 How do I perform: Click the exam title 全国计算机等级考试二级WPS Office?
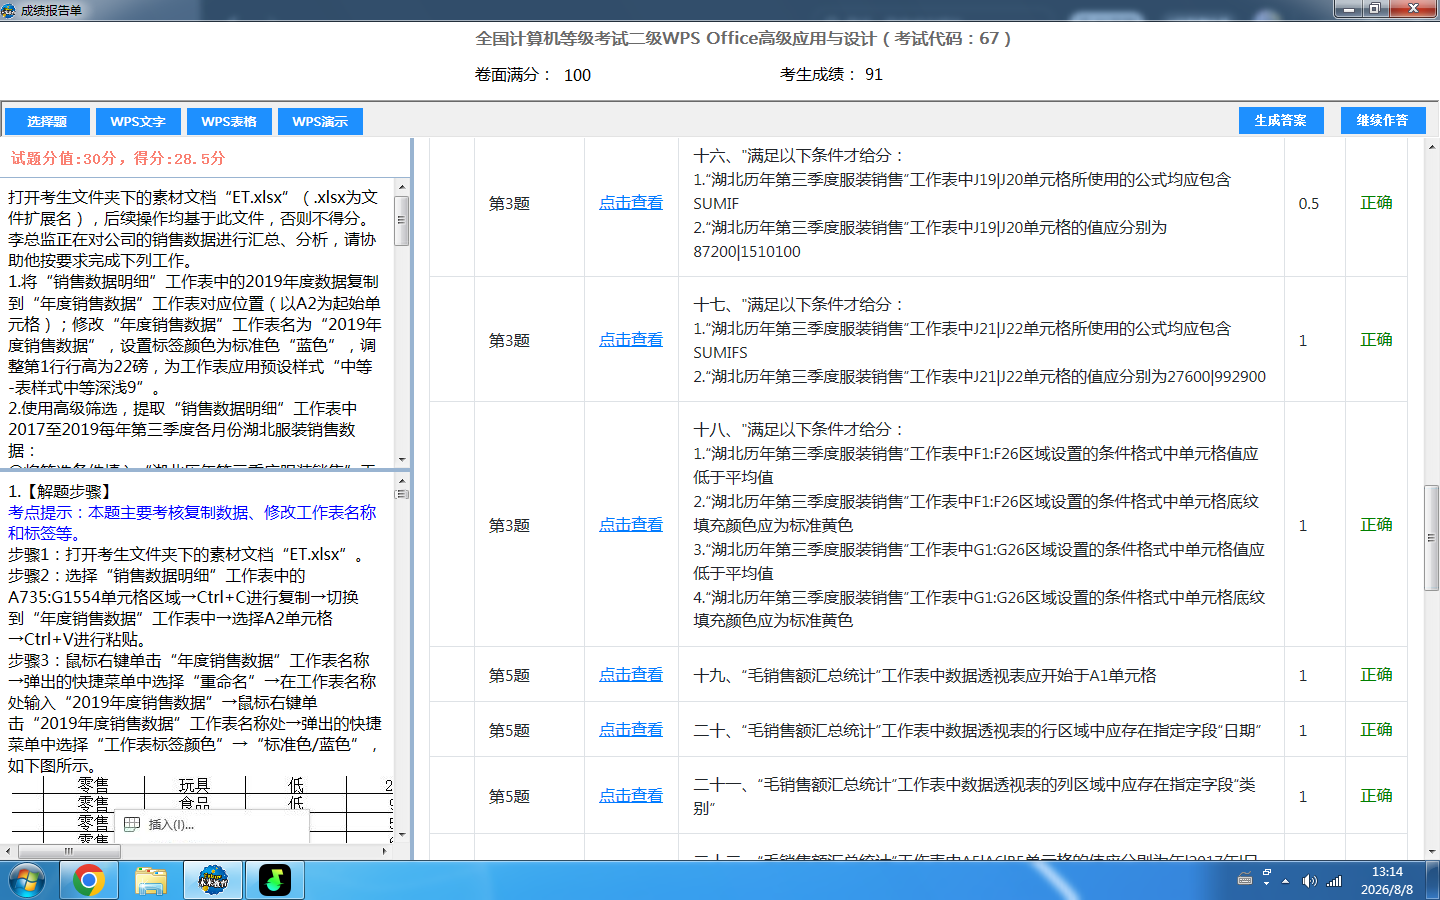743,38
